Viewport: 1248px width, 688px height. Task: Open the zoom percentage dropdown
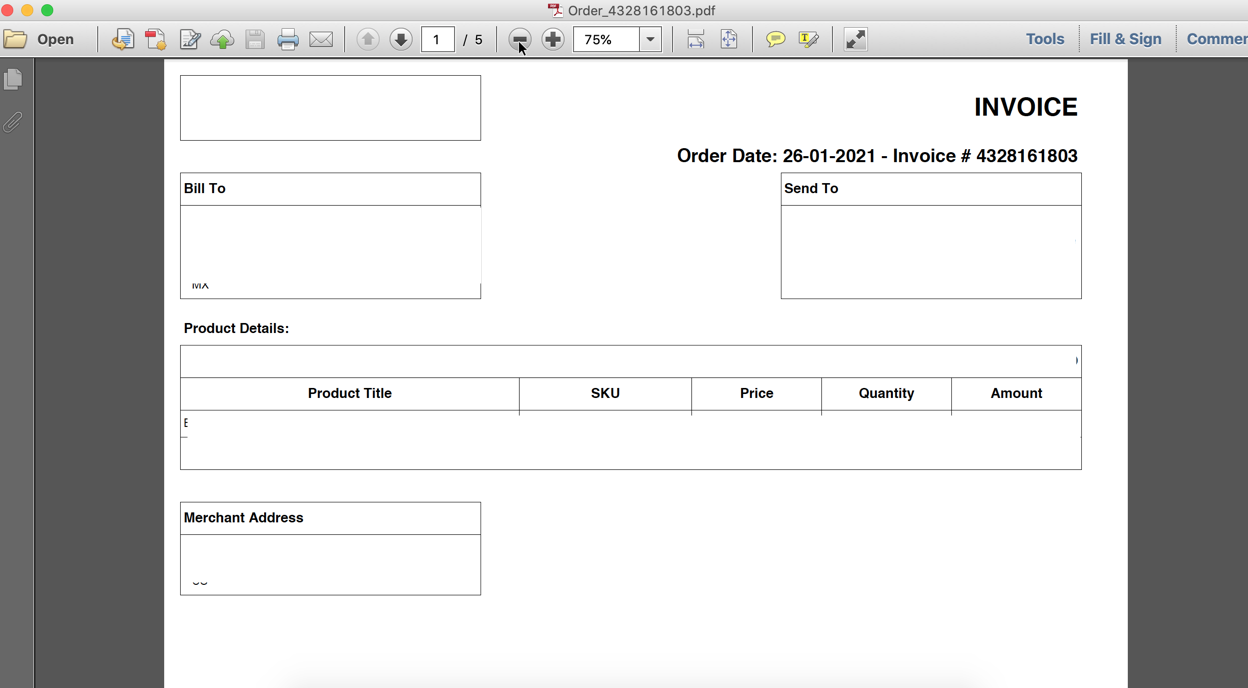pyautogui.click(x=650, y=39)
